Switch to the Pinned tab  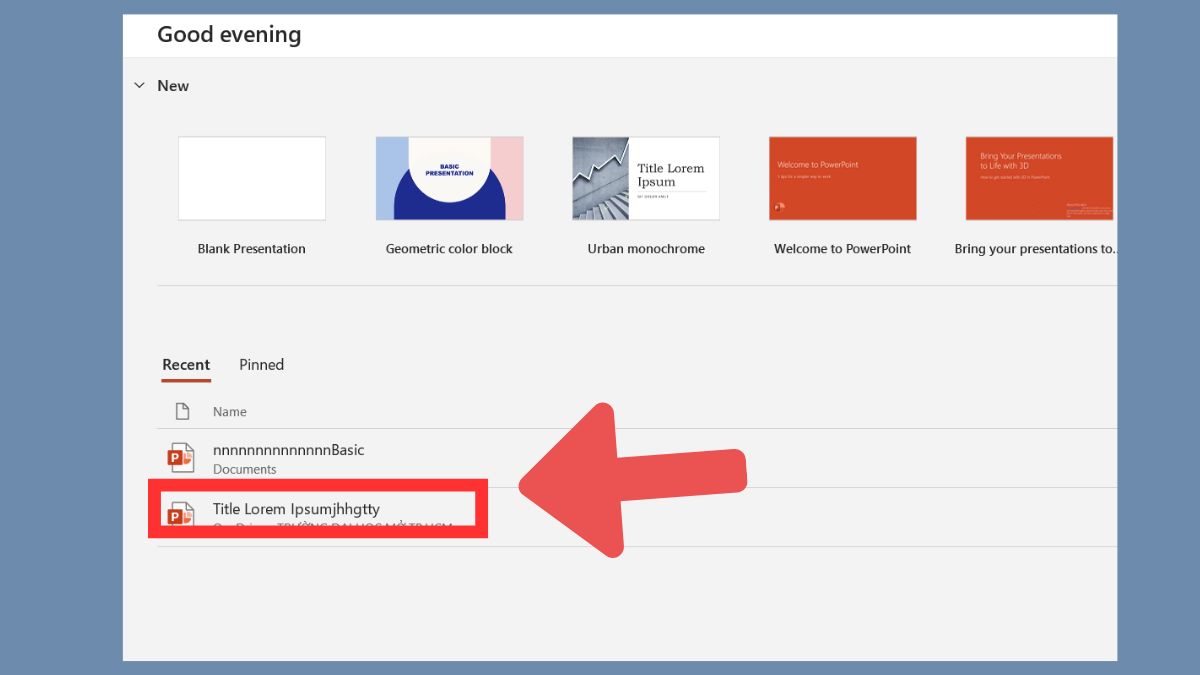262,365
